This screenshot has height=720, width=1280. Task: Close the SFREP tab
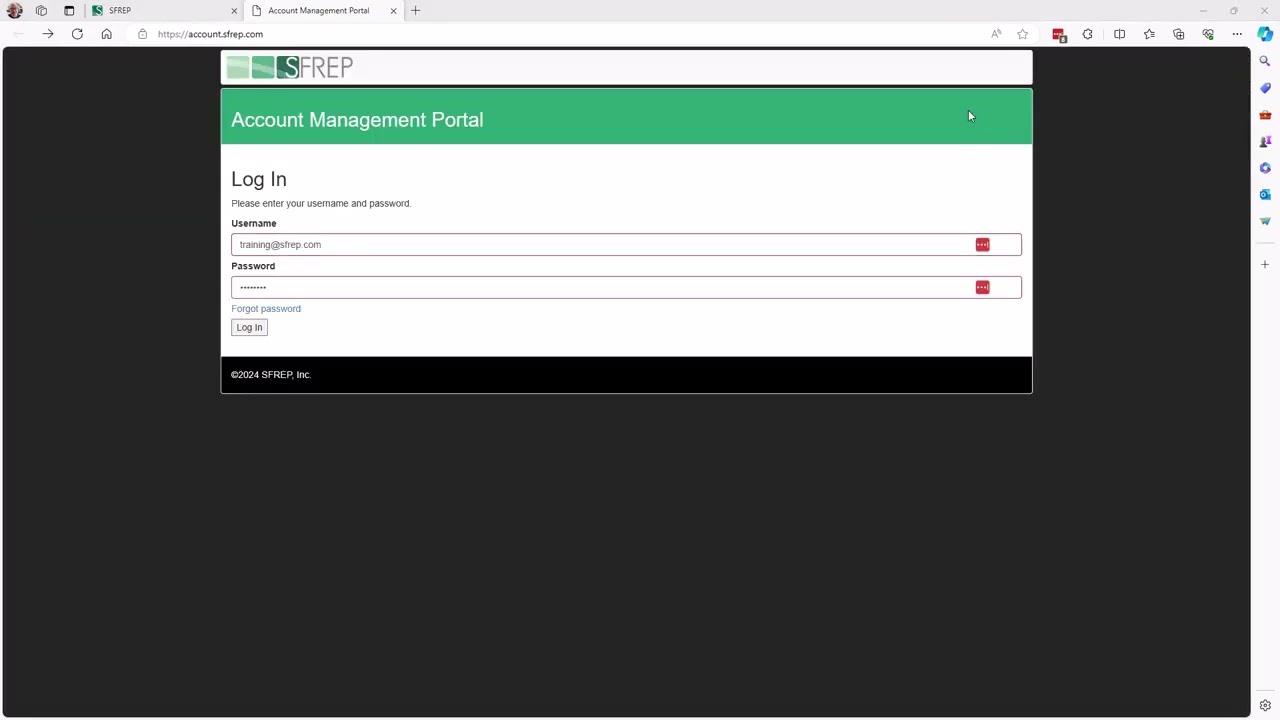tap(234, 10)
